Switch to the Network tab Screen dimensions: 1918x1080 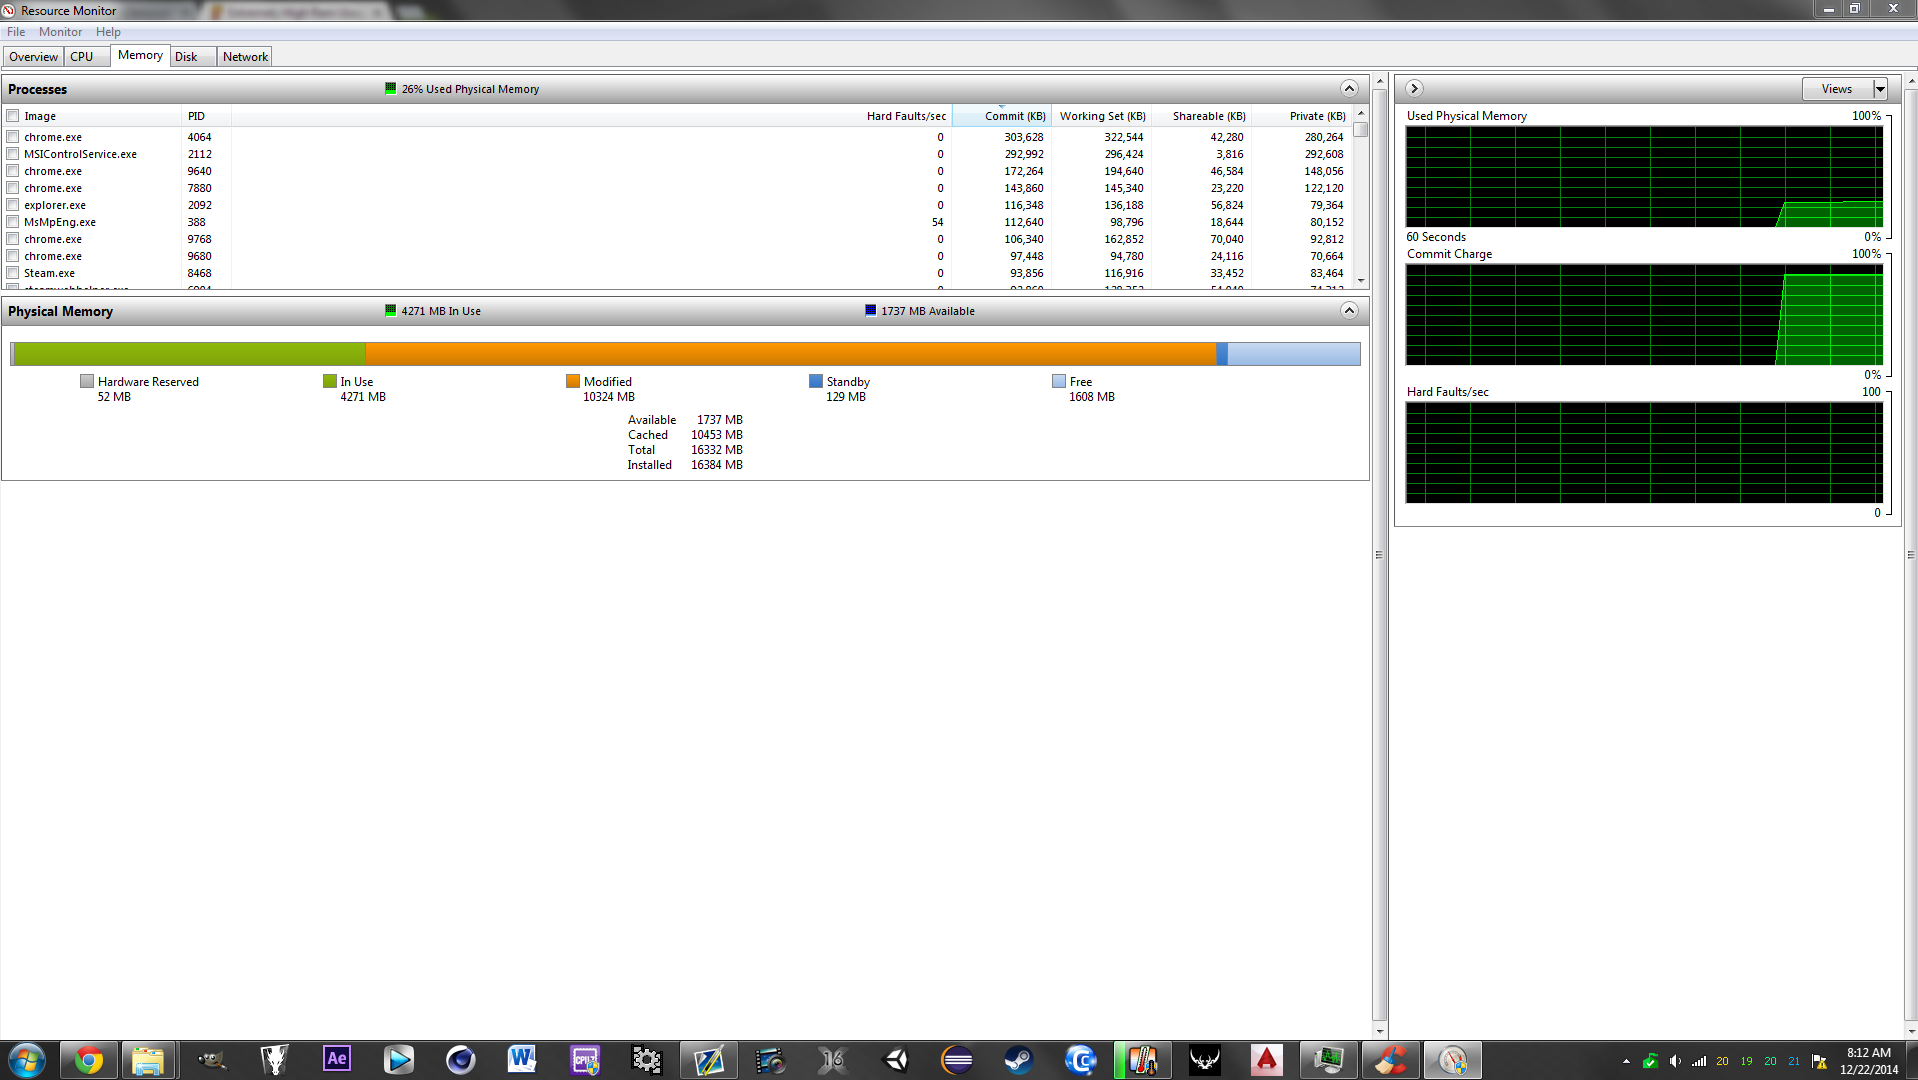(x=245, y=57)
